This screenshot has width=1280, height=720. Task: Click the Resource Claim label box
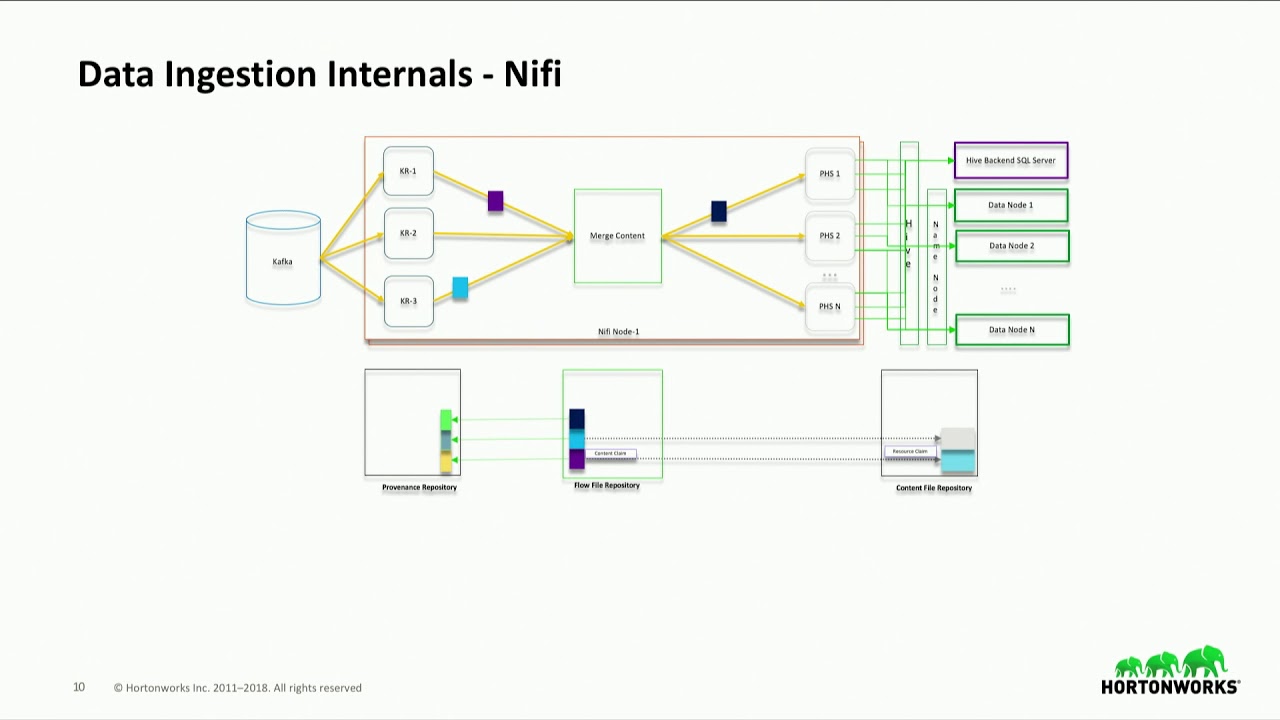(x=910, y=452)
